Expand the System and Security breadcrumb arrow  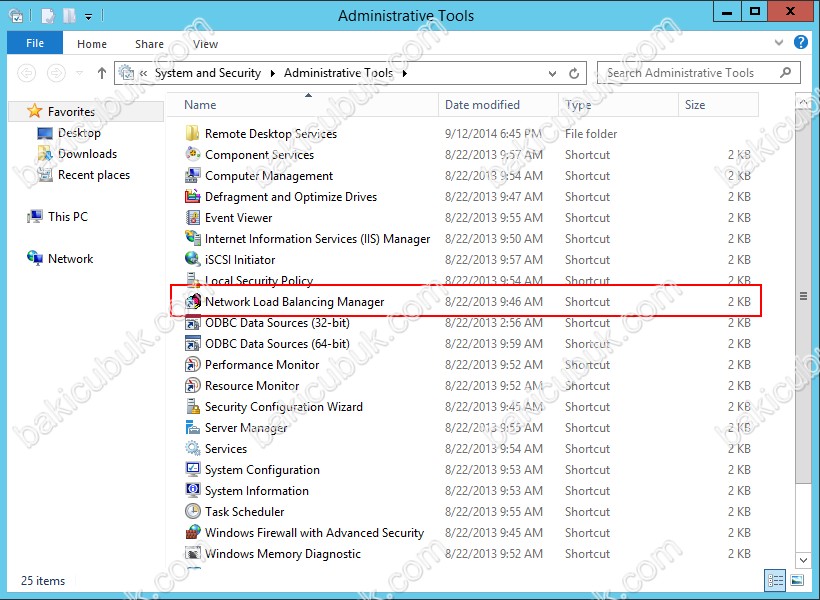pos(272,73)
